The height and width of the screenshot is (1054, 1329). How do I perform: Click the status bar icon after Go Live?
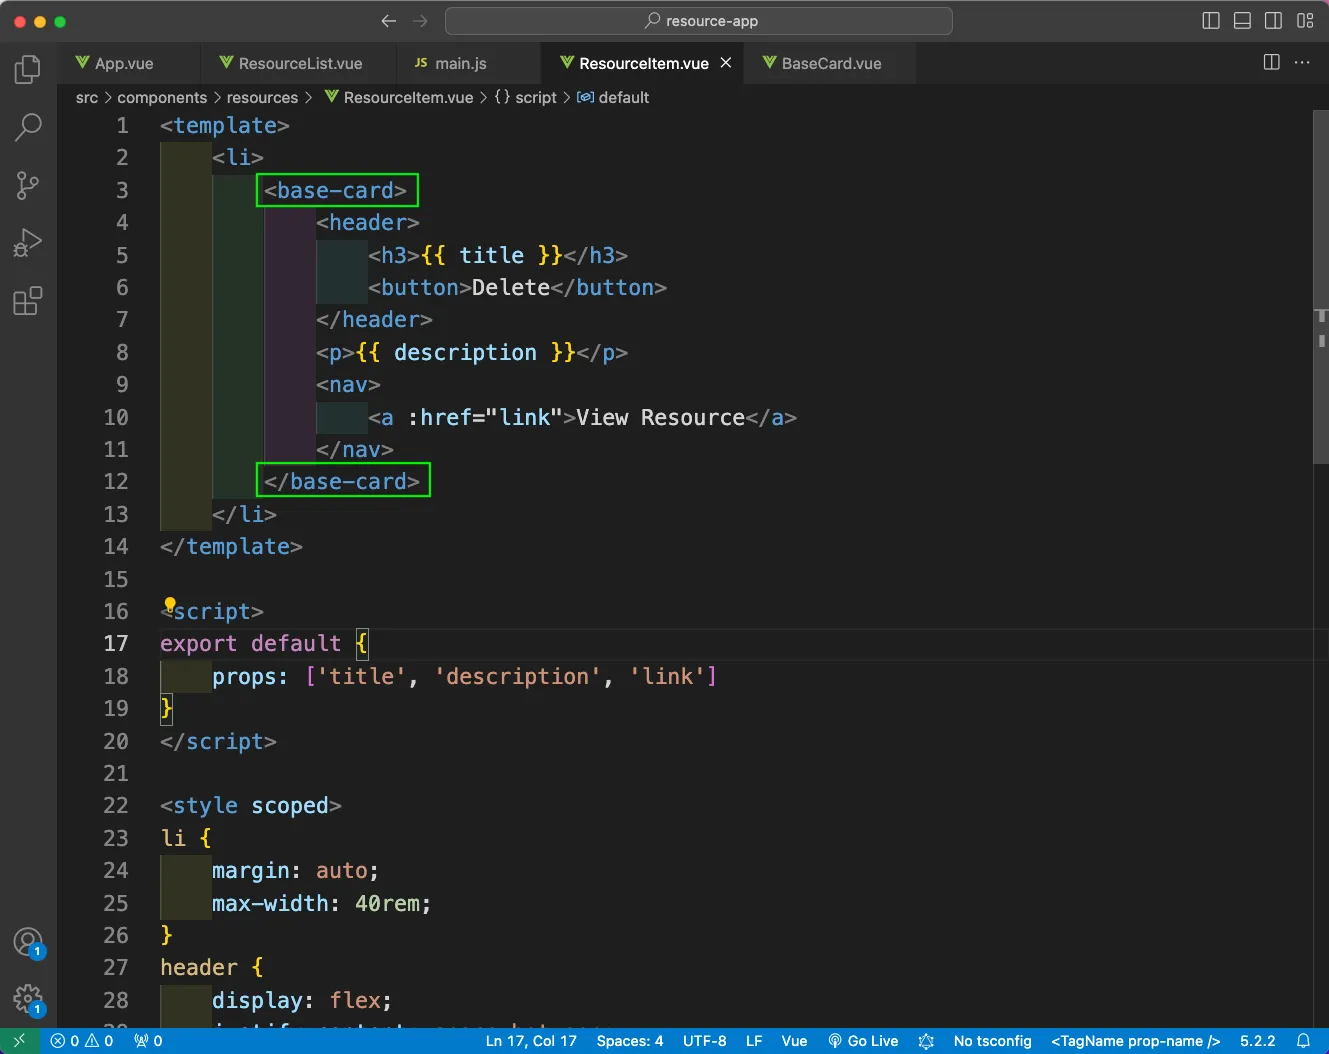tap(926, 1041)
